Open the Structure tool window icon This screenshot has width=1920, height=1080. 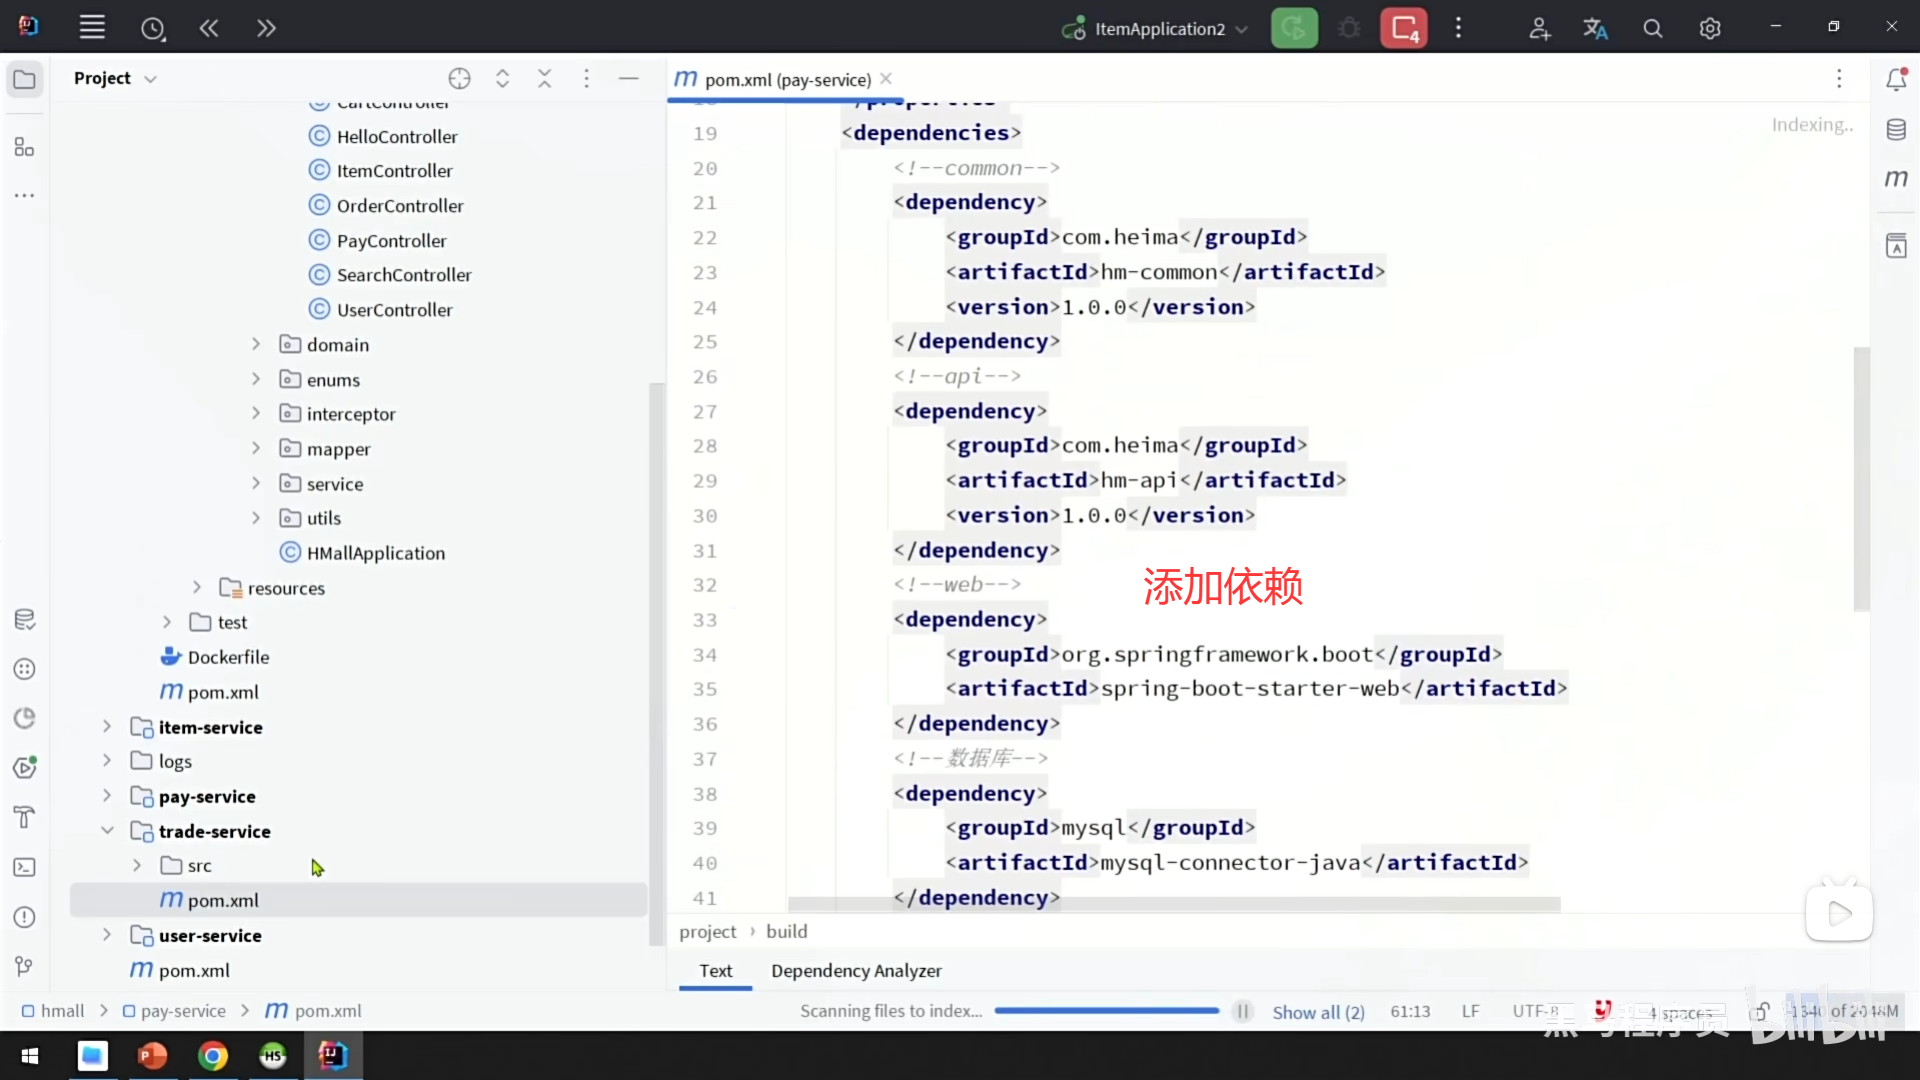(25, 148)
